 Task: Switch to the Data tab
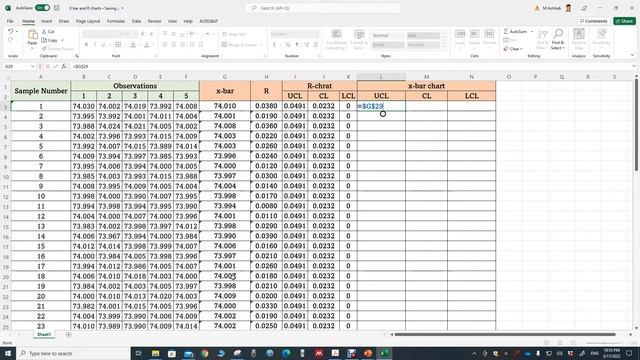[x=136, y=21]
